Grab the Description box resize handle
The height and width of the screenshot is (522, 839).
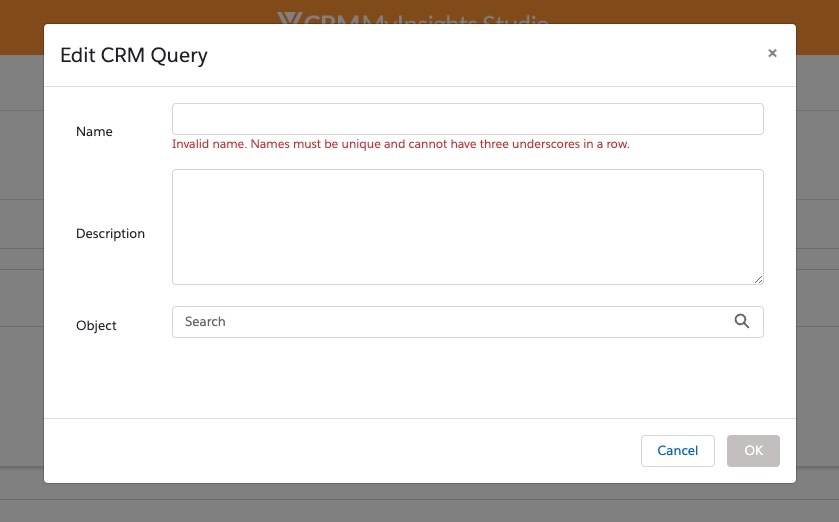pyautogui.click(x=758, y=279)
